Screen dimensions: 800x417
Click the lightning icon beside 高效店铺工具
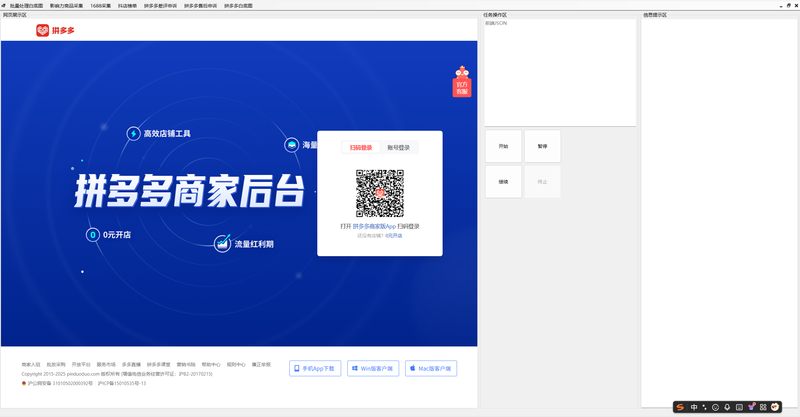134,134
